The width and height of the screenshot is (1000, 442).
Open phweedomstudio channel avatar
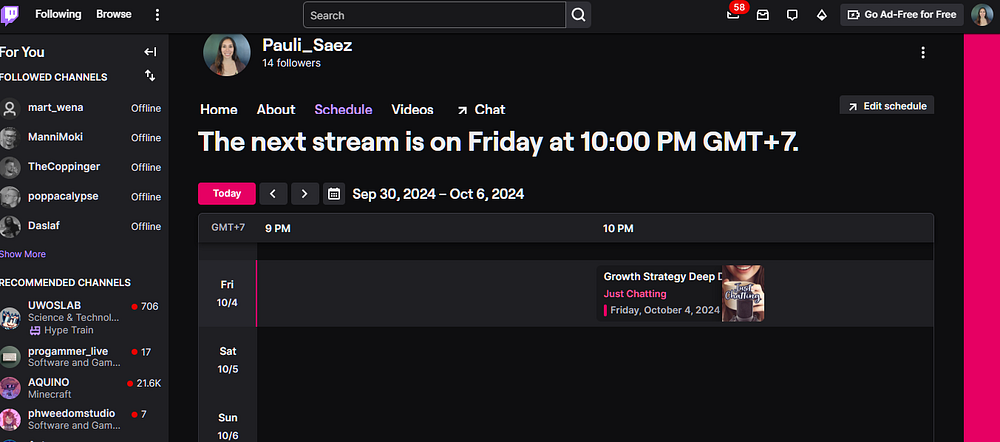pos(10,419)
